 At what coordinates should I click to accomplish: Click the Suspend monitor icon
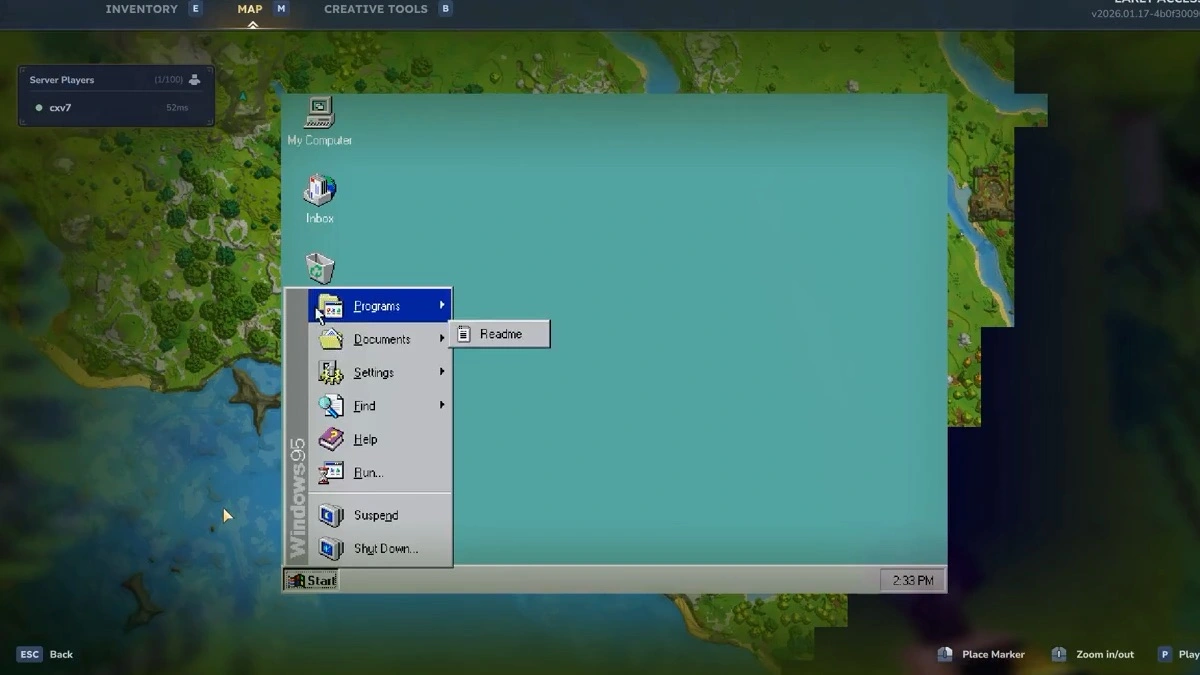point(331,514)
